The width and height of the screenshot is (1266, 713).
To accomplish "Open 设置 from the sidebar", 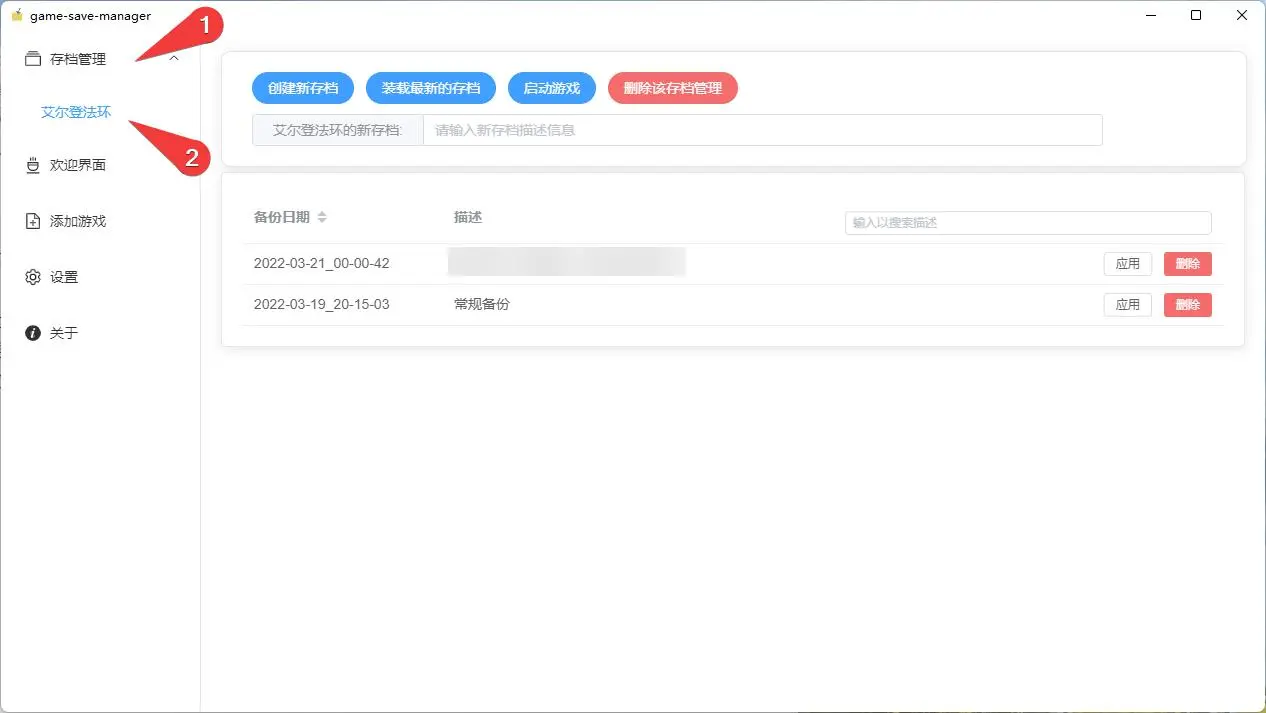I will click(64, 277).
